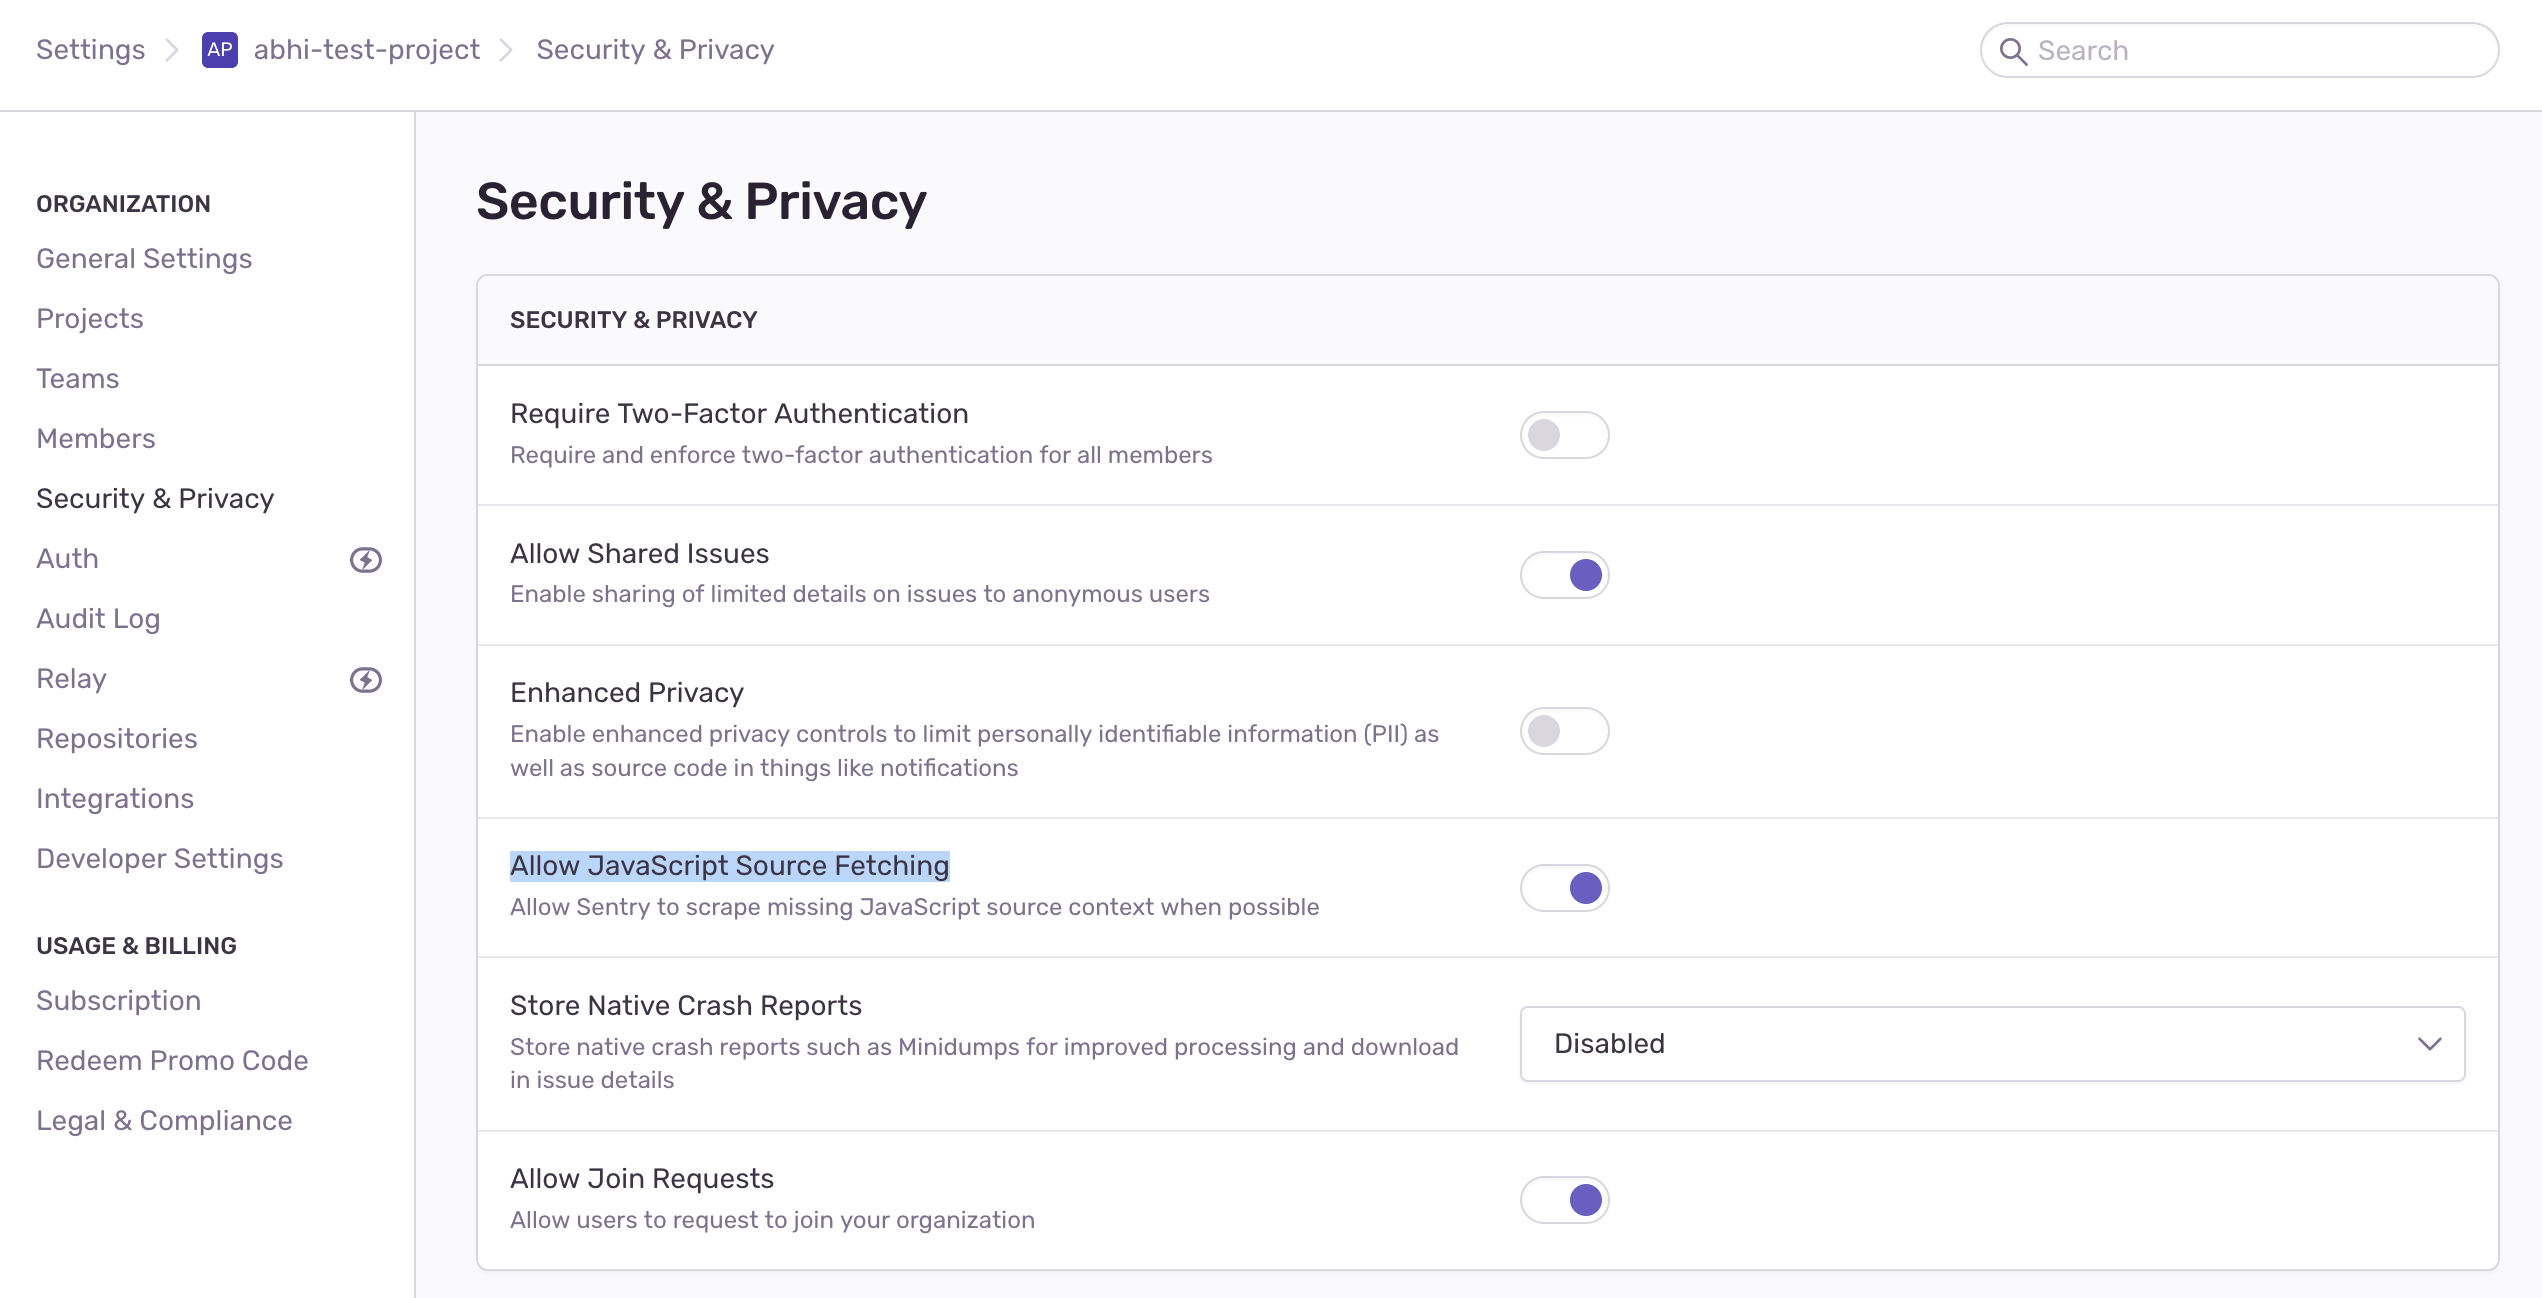Screen dimensions: 2542x1298
Task: Open Subscription under Usage & Billing
Action: (118, 1000)
